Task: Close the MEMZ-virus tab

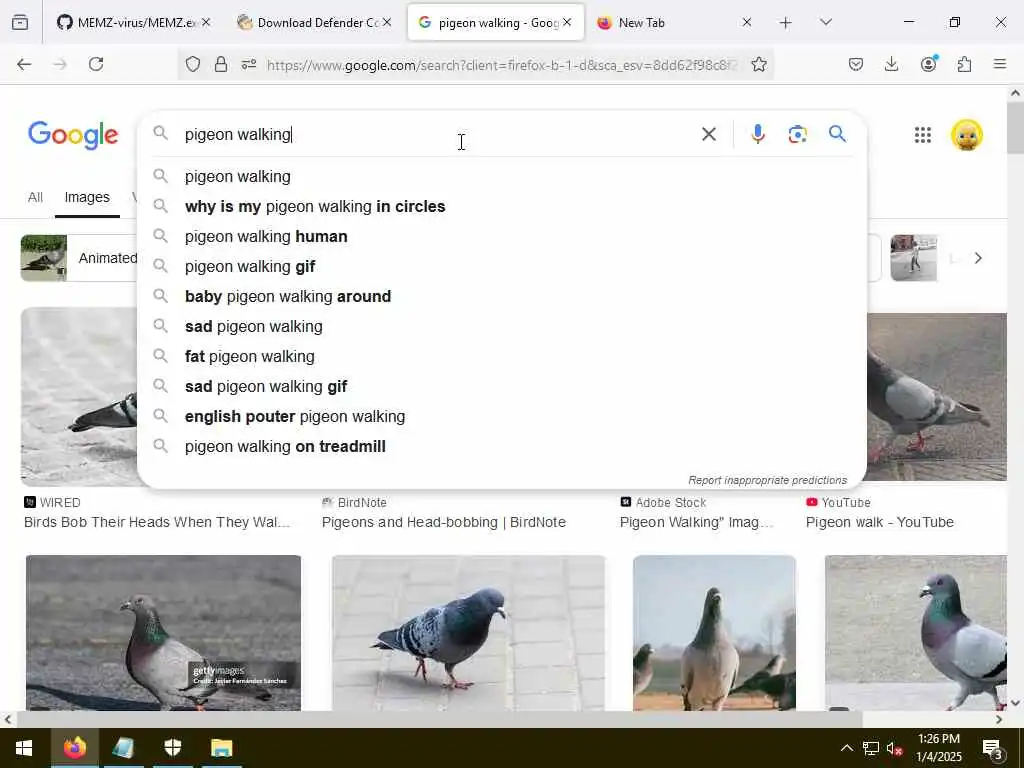Action: 206,23
